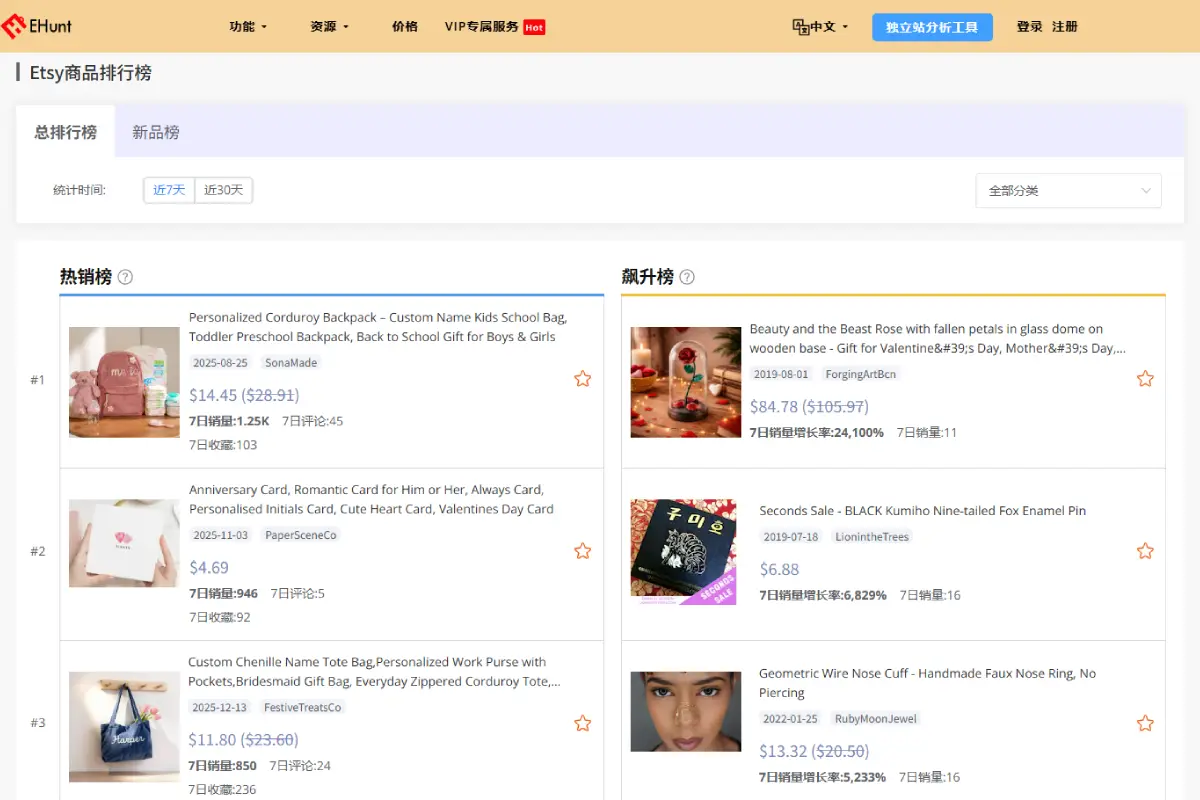Select the 总排行榜 tab
The height and width of the screenshot is (800, 1200).
click(66, 130)
